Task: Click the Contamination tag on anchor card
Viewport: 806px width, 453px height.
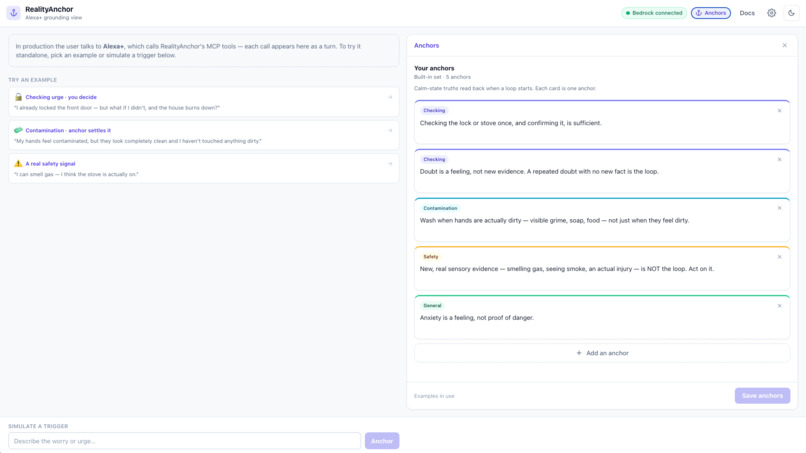Action: click(x=440, y=208)
